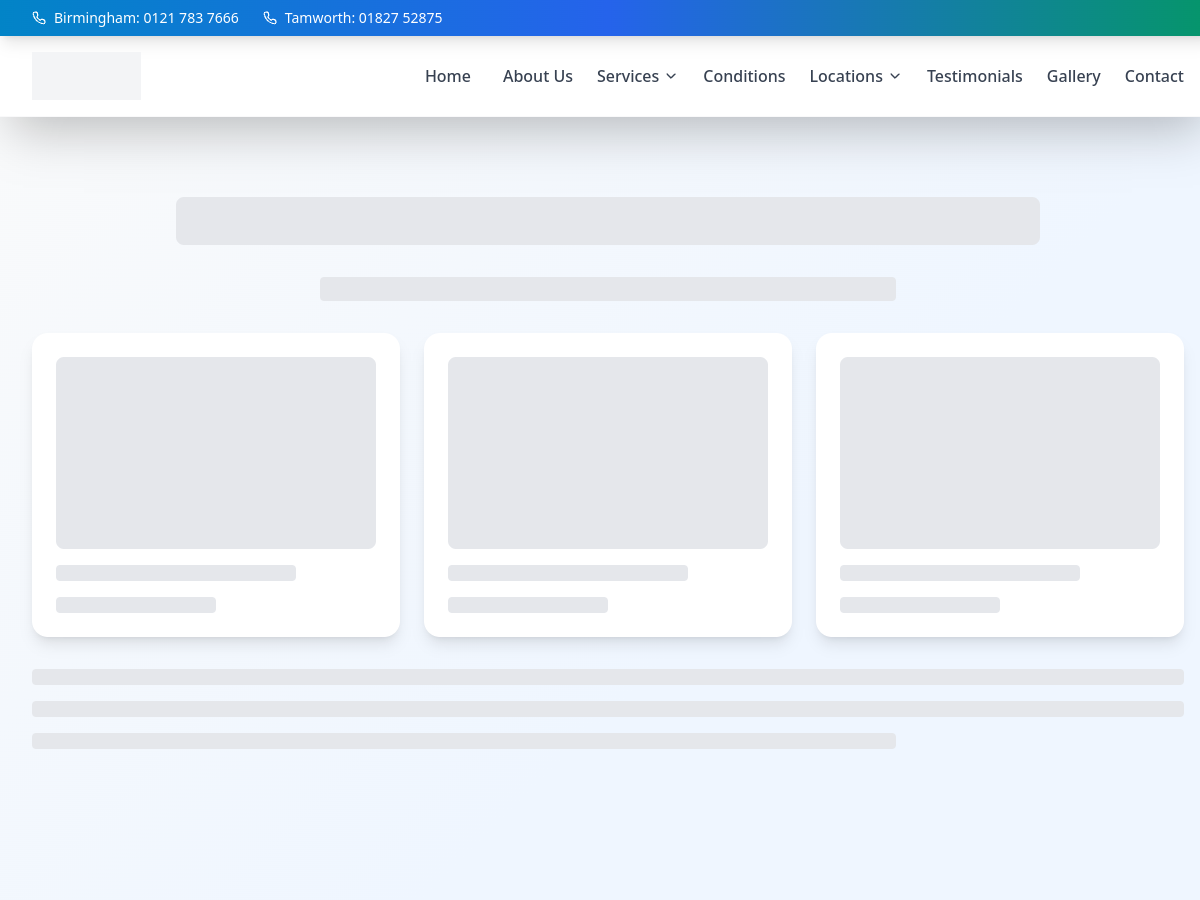Click the middle card's image placeholder
This screenshot has width=1200, height=900.
(608, 452)
